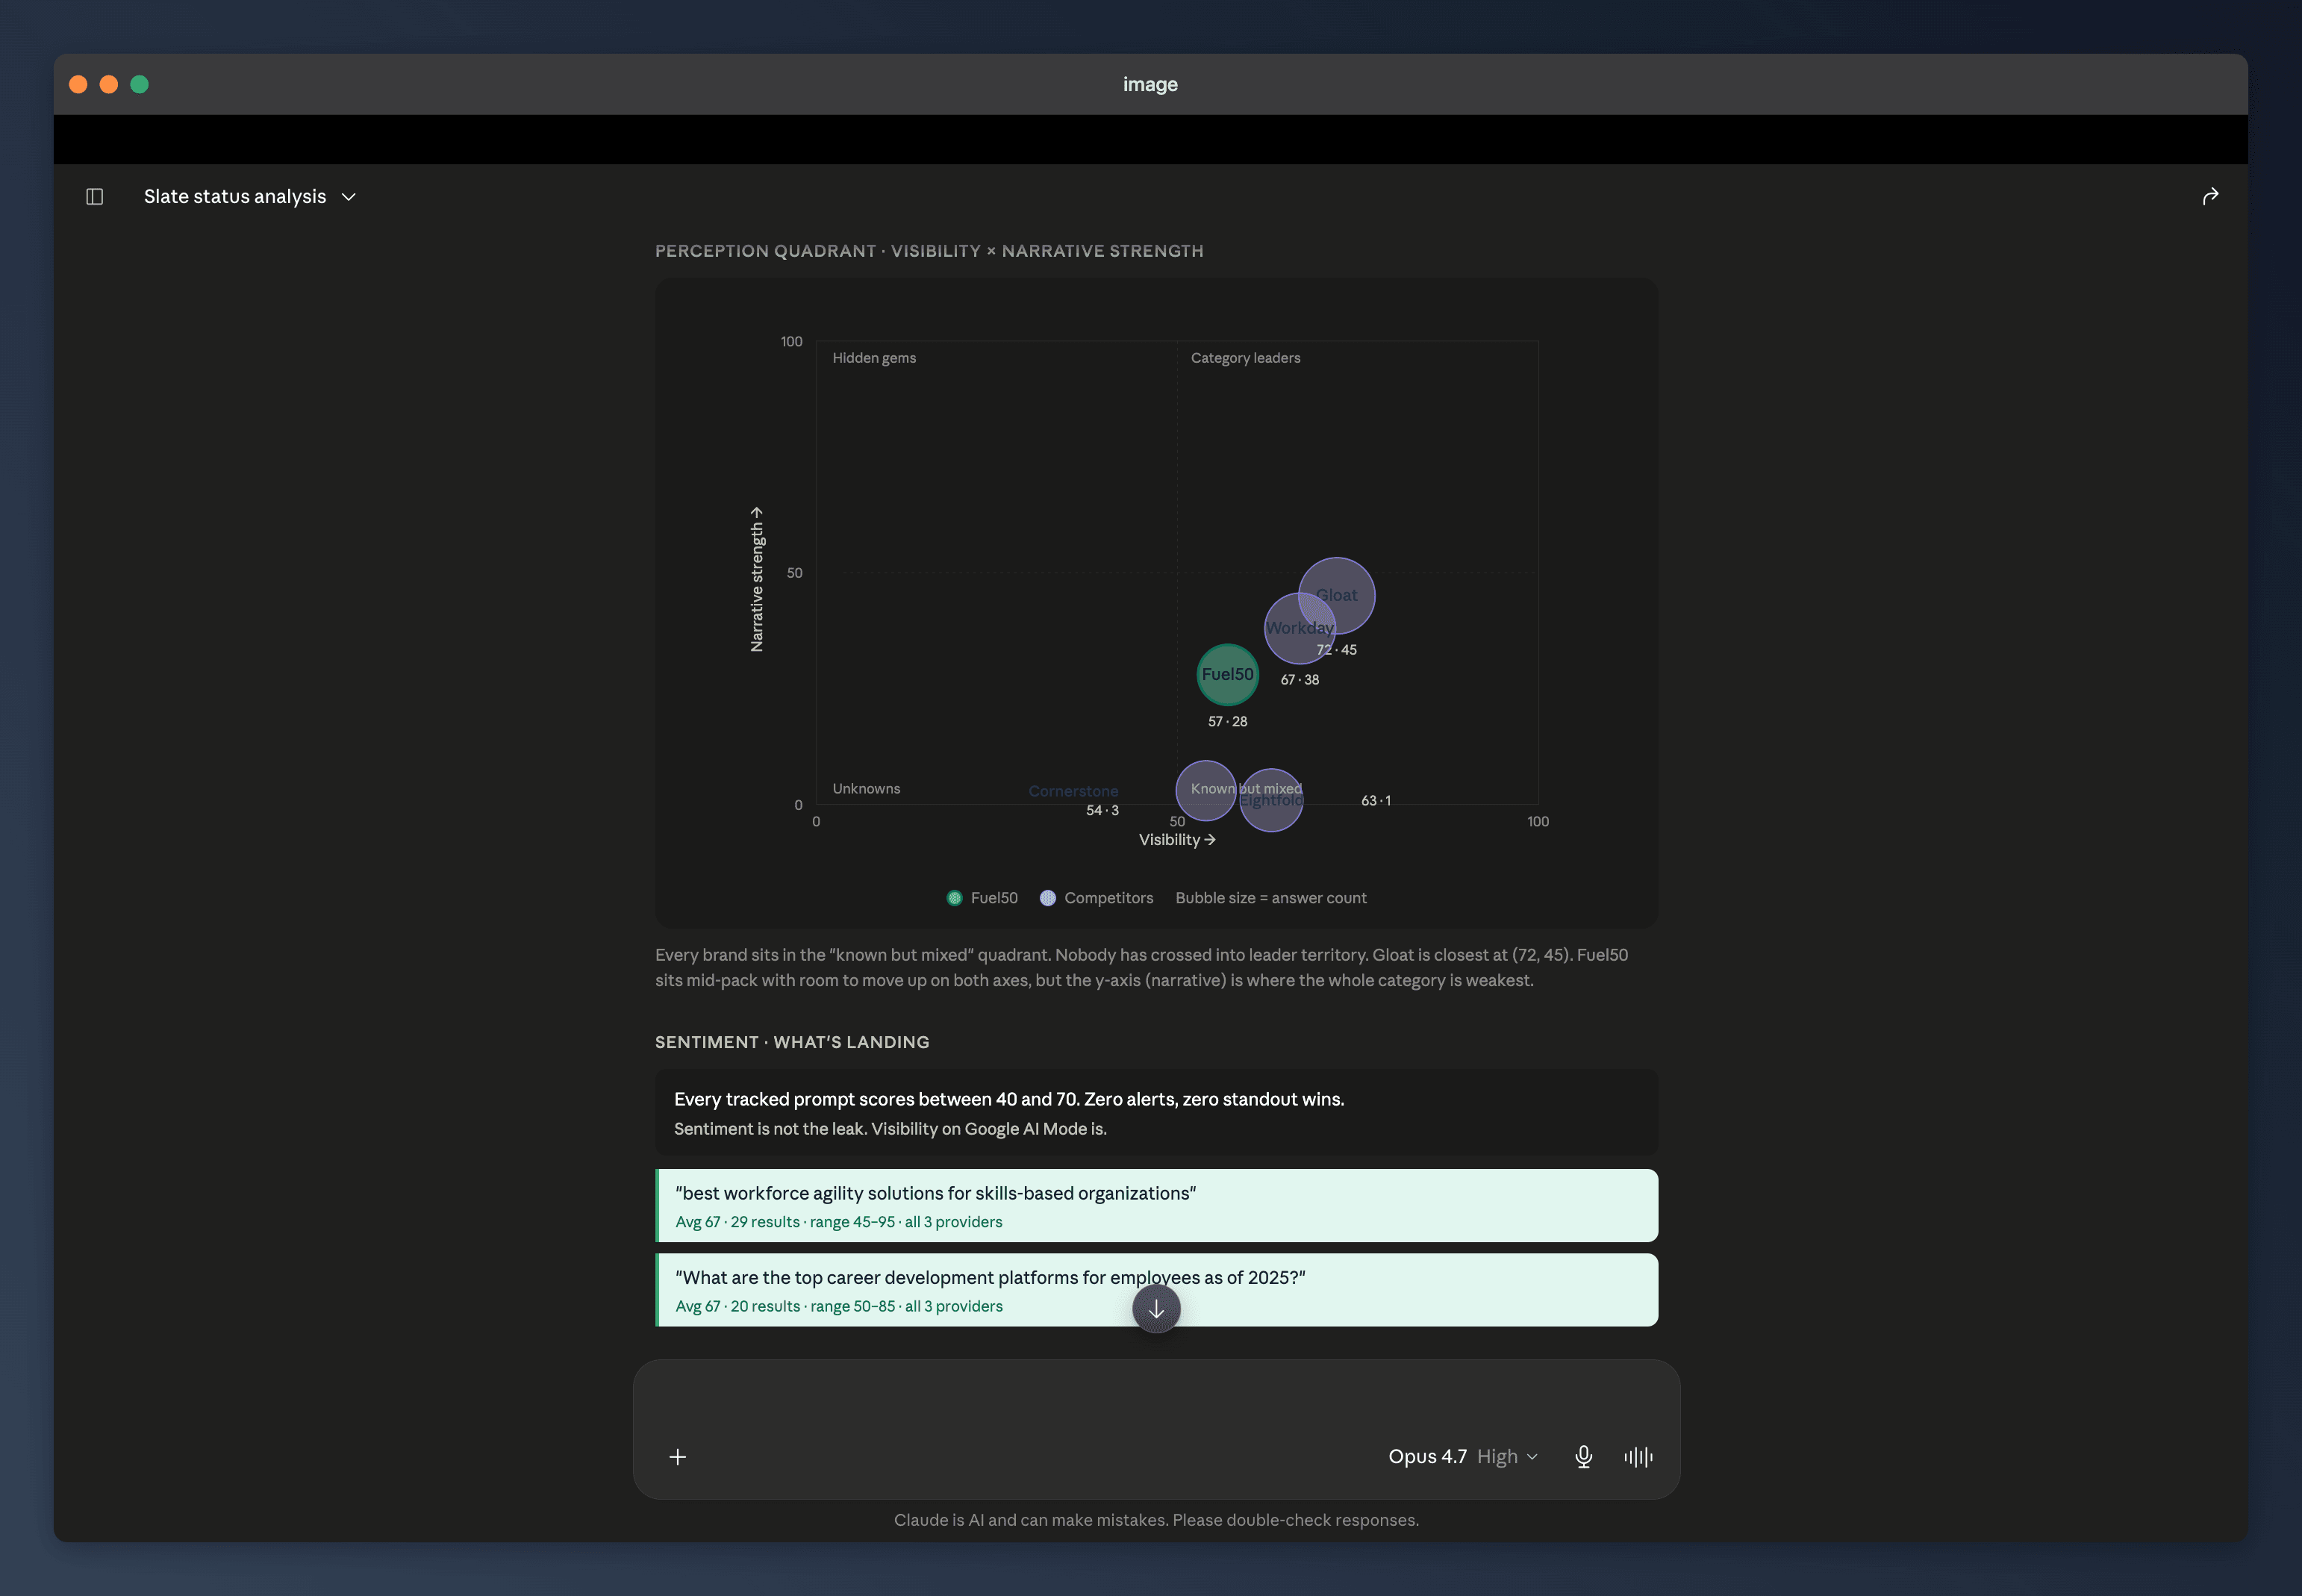The image size is (2302, 1596).
Task: Click 'Category leaders' quadrant label
Action: (1245, 358)
